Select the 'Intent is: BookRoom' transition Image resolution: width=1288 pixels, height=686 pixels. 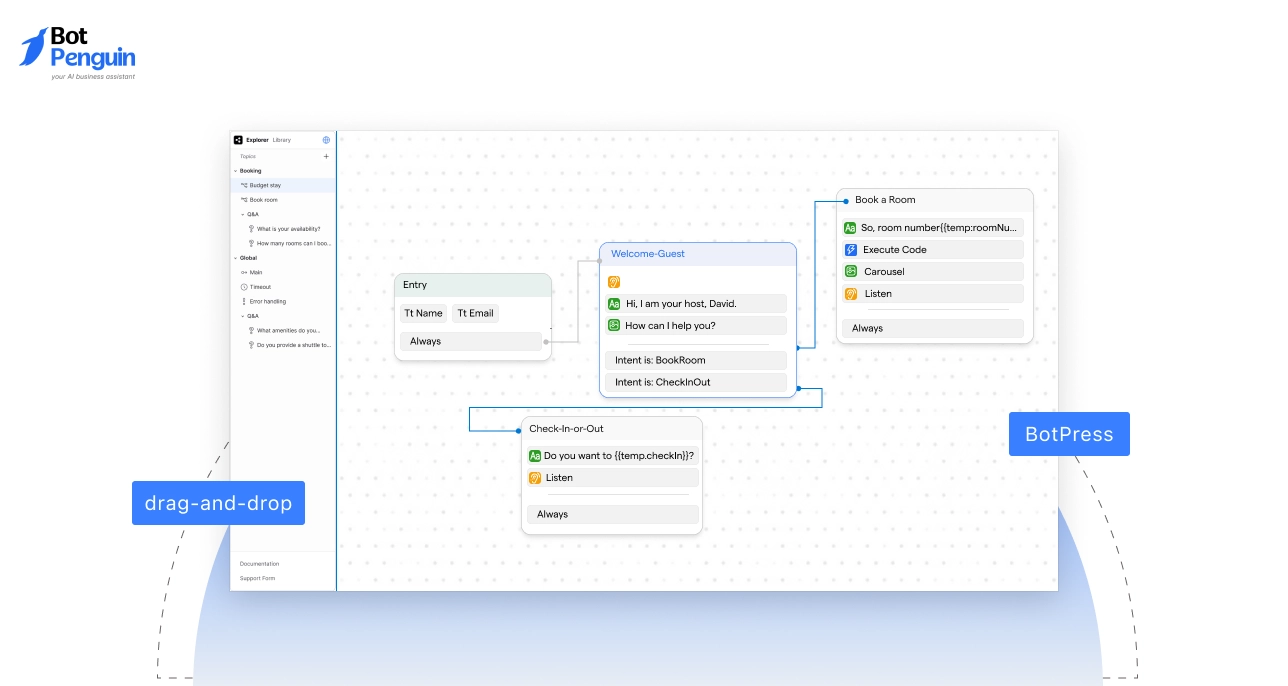click(695, 360)
